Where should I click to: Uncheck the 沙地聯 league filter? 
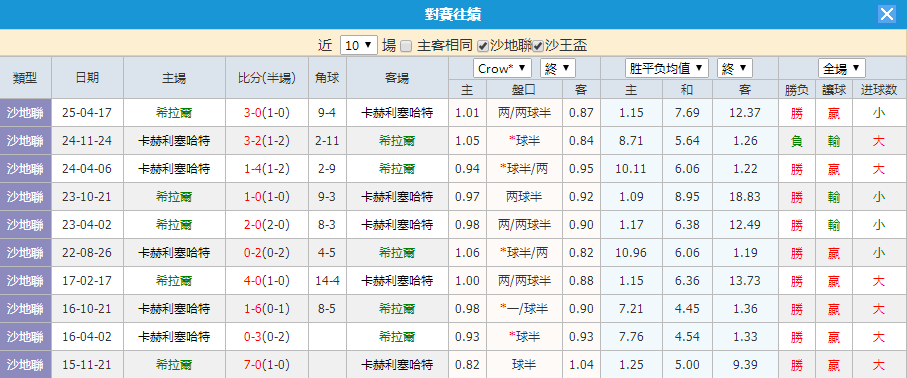pyautogui.click(x=482, y=46)
